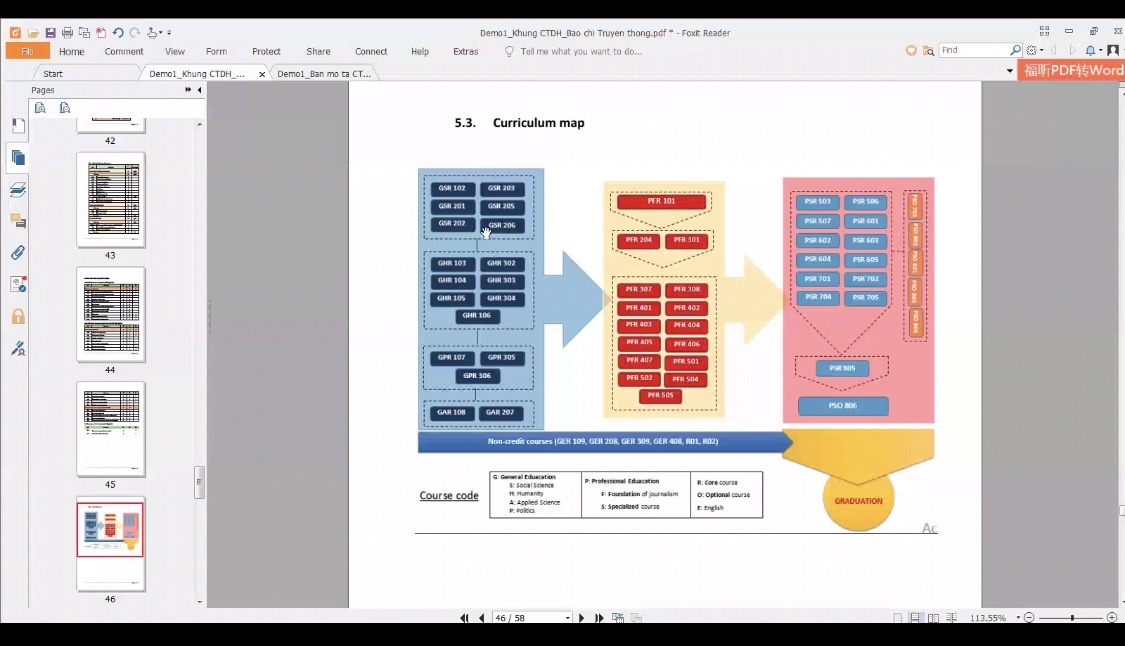This screenshot has height=646, width=1125.
Task: Reduce page thumbnails in Pages panel
Action: [65, 108]
